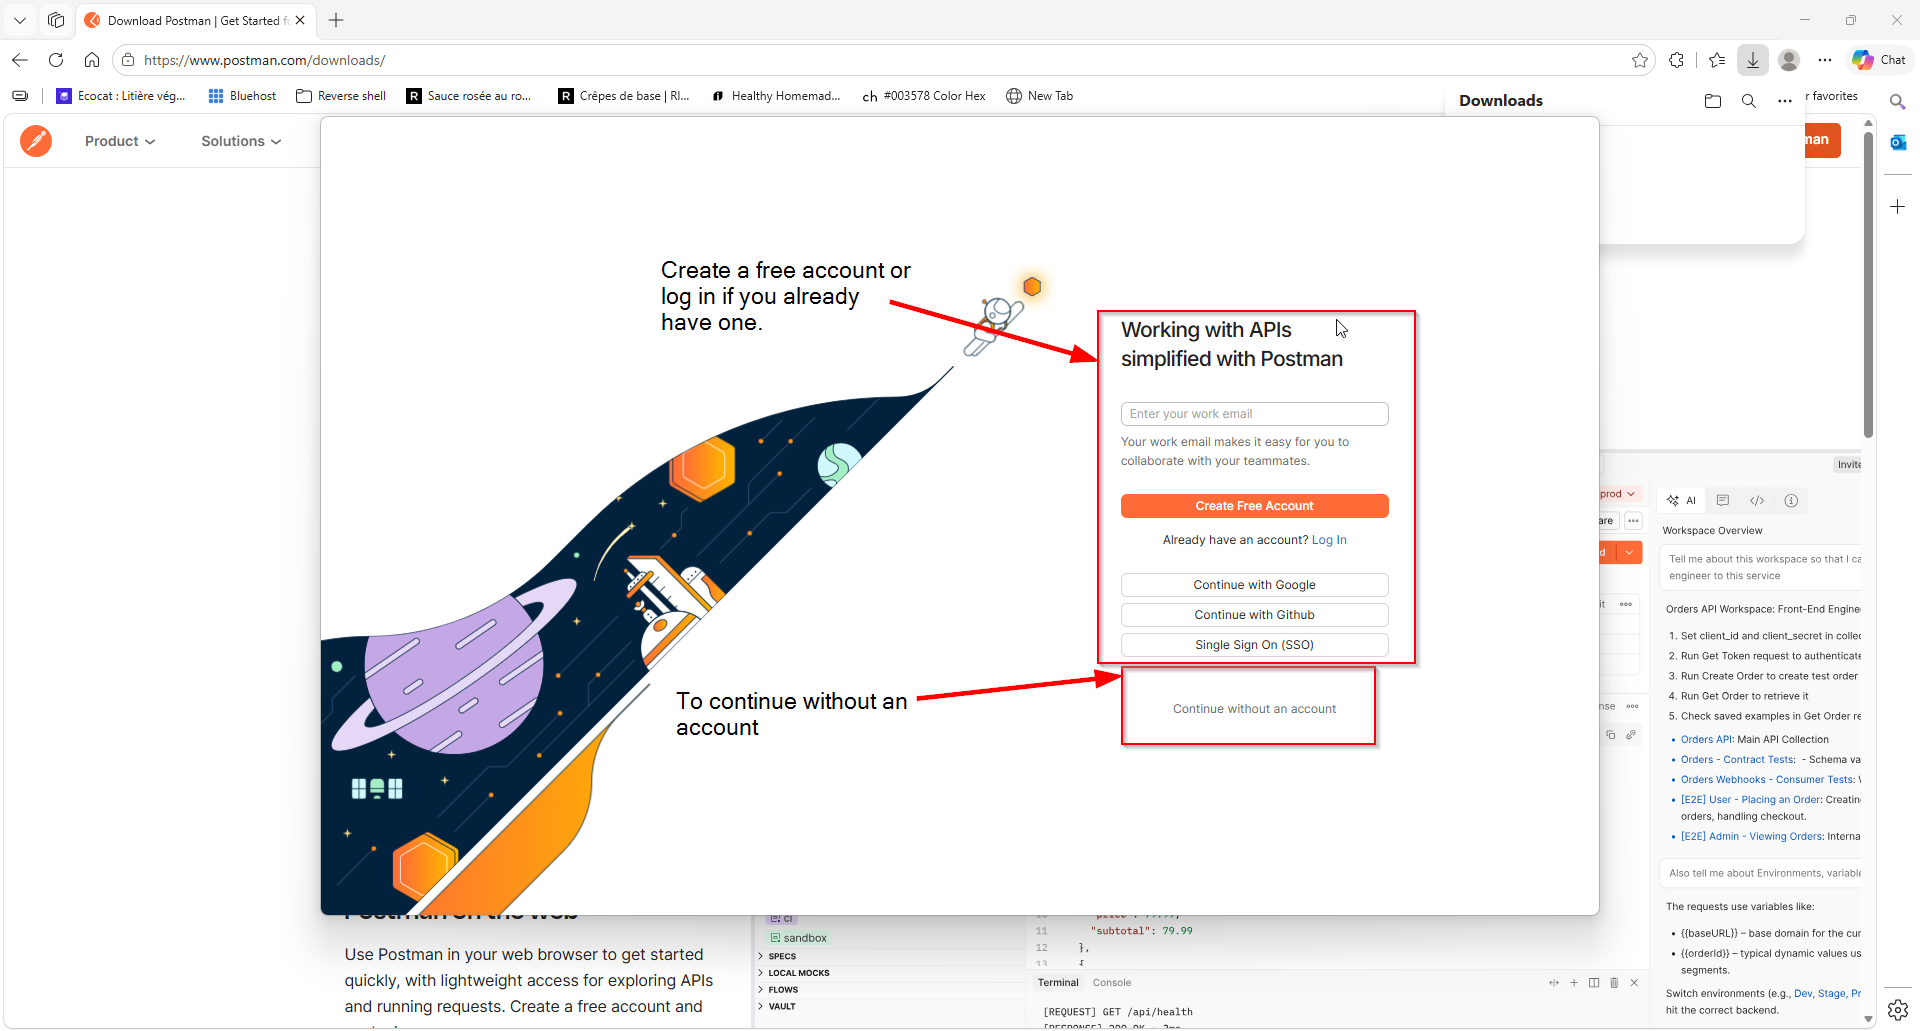Open Outlook from the Edge sidebar
The width and height of the screenshot is (1920, 1031).
coord(1898,142)
